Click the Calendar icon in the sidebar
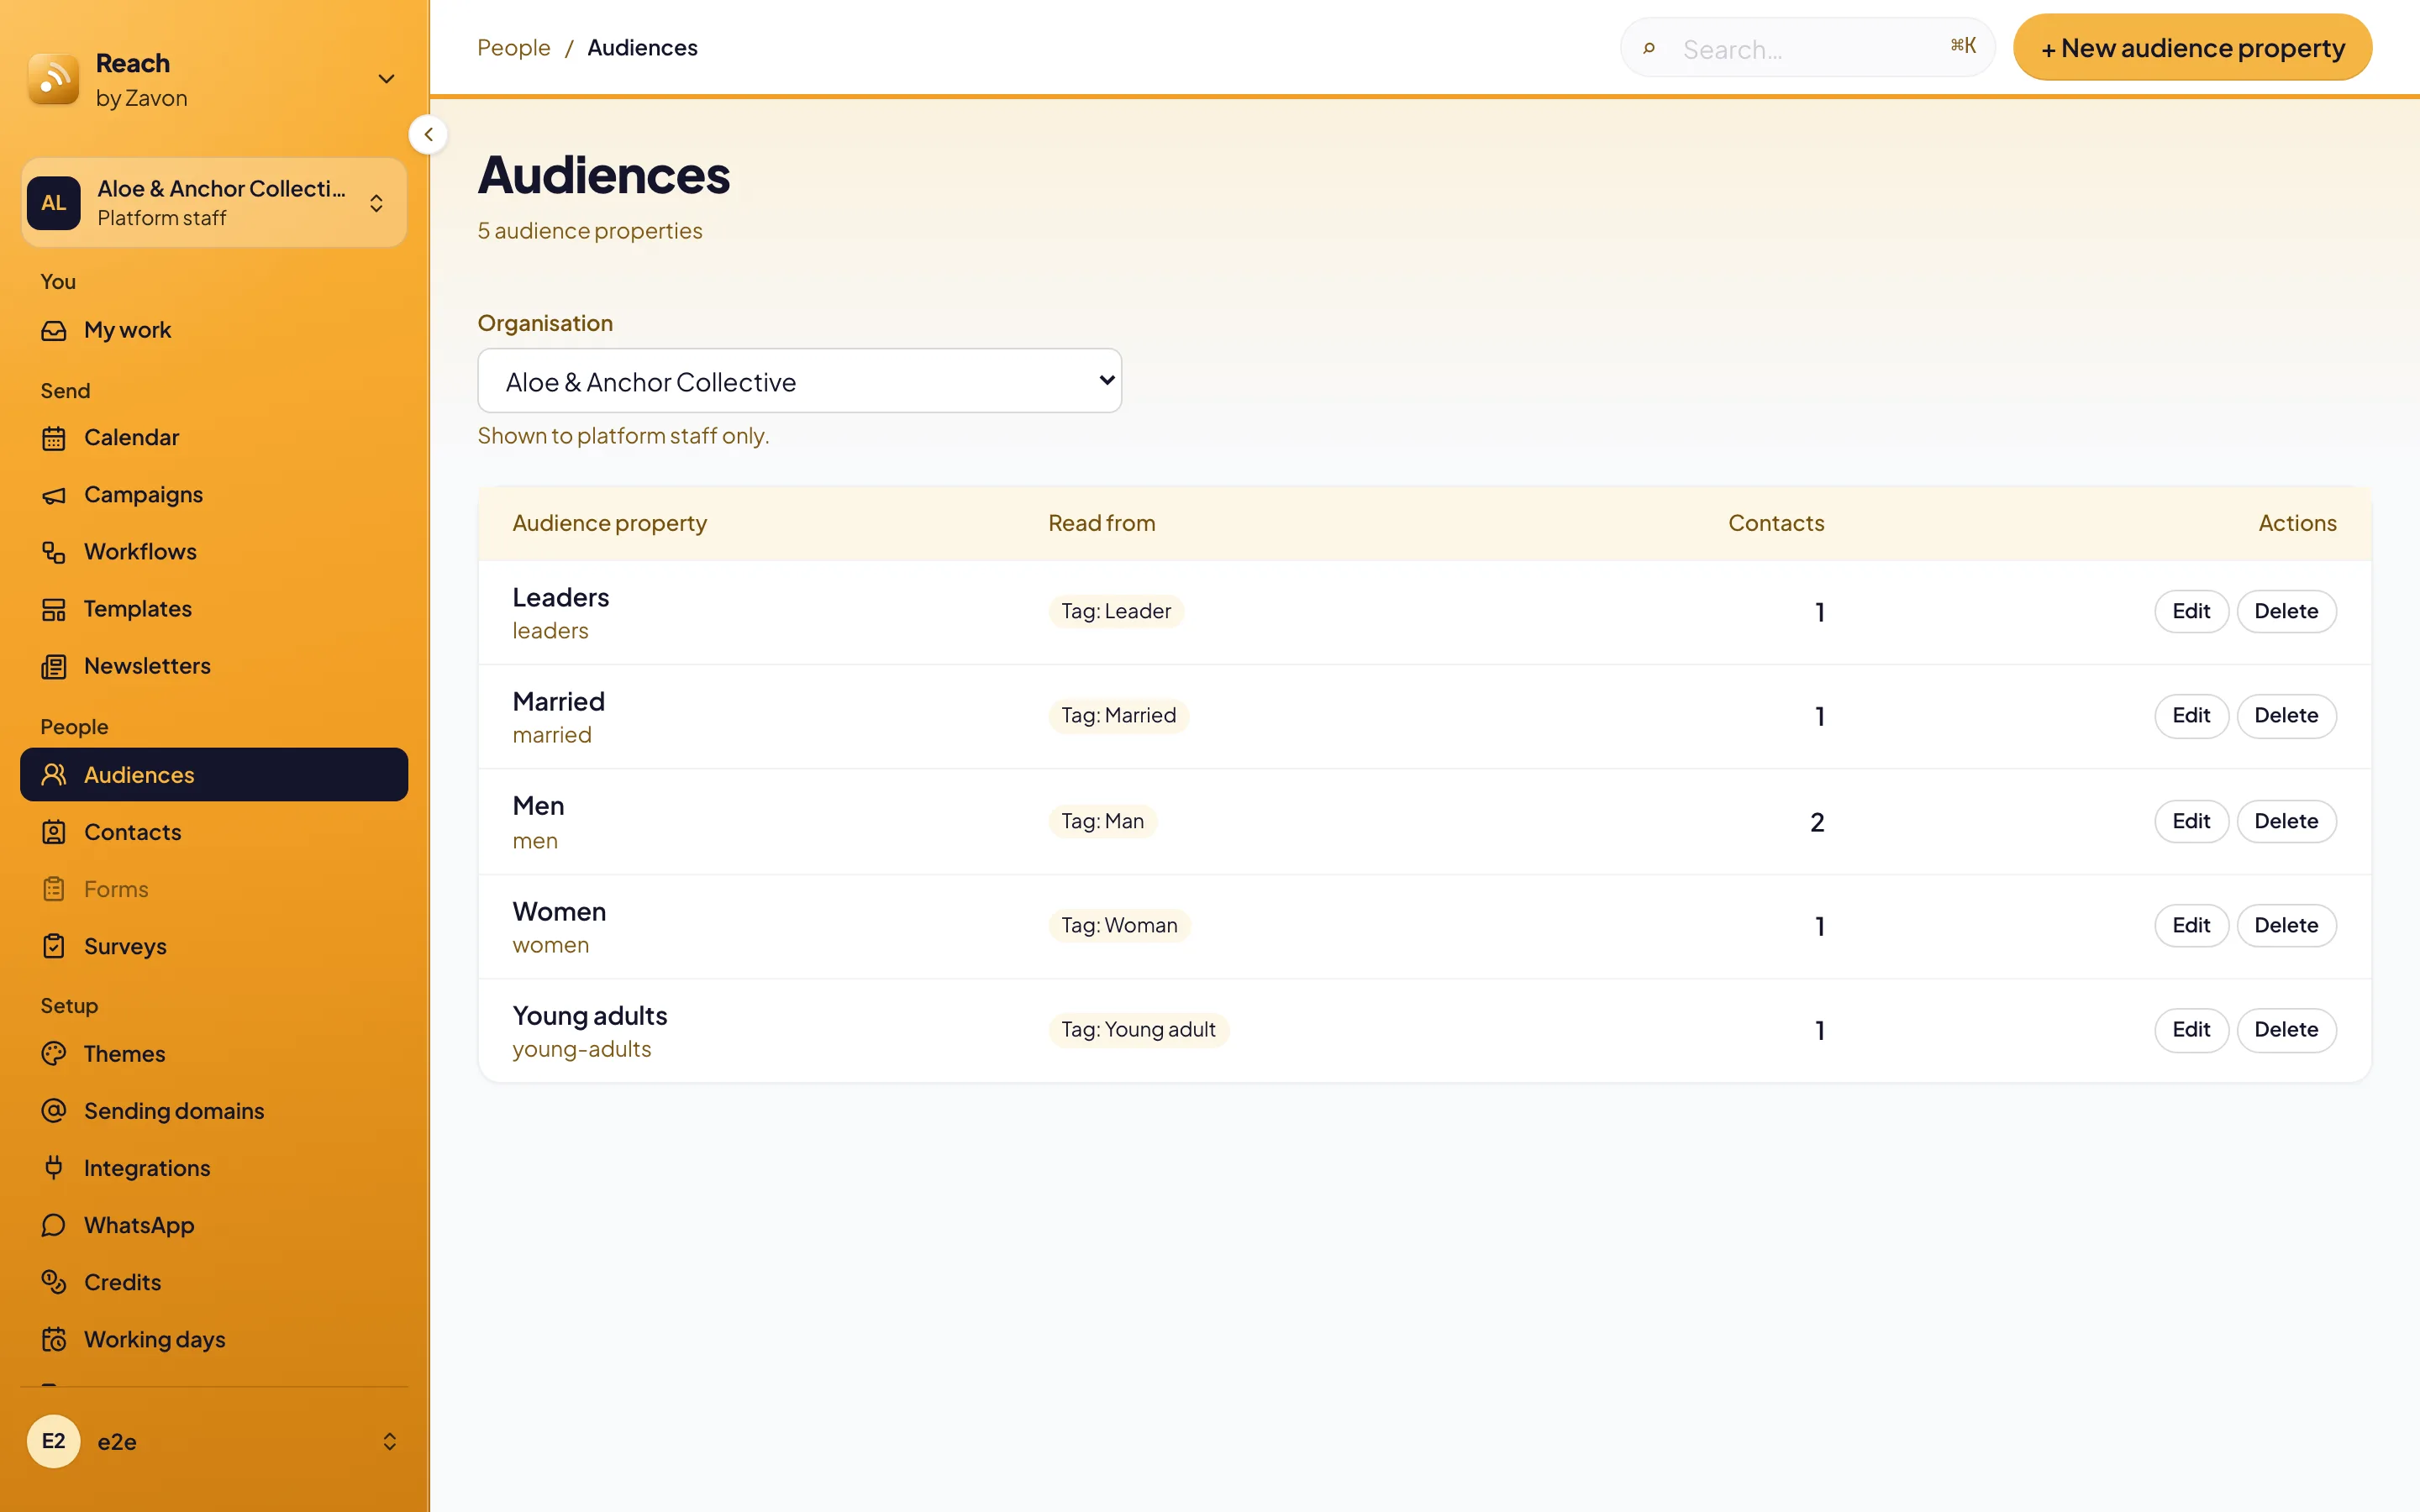 click(x=54, y=438)
